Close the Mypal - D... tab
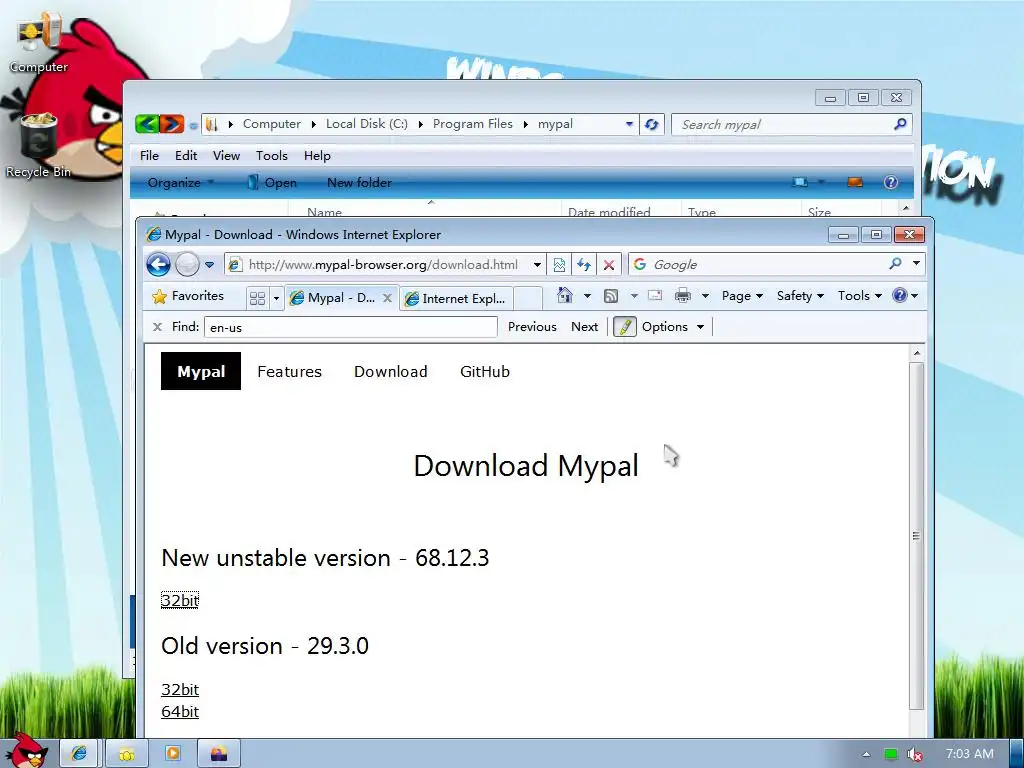Image resolution: width=1024 pixels, height=768 pixels. click(x=387, y=298)
